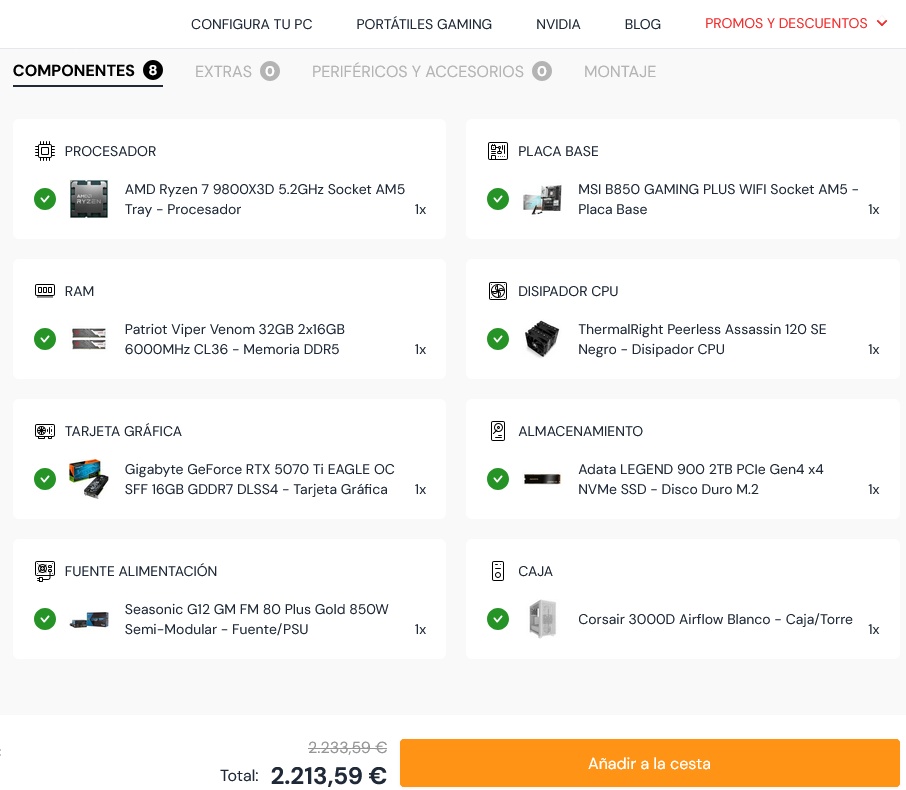Click the 1x quantity on the Procesador card
906x790 pixels.
click(x=420, y=209)
